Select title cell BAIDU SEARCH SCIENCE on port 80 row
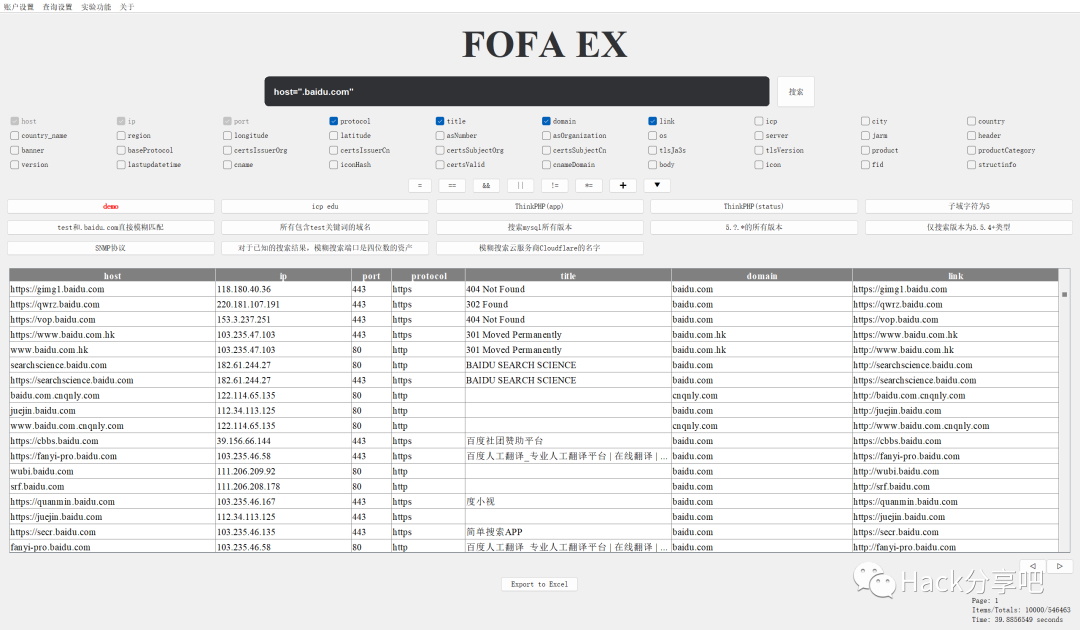The width and height of the screenshot is (1080, 630). pyautogui.click(x=568, y=365)
